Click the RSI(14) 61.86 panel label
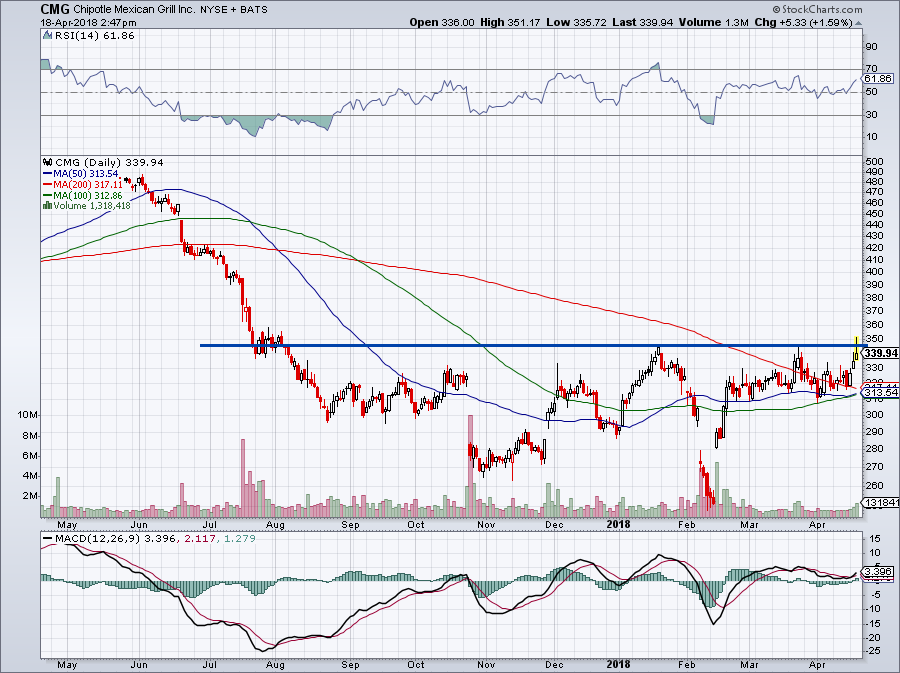The image size is (900, 673). point(94,36)
